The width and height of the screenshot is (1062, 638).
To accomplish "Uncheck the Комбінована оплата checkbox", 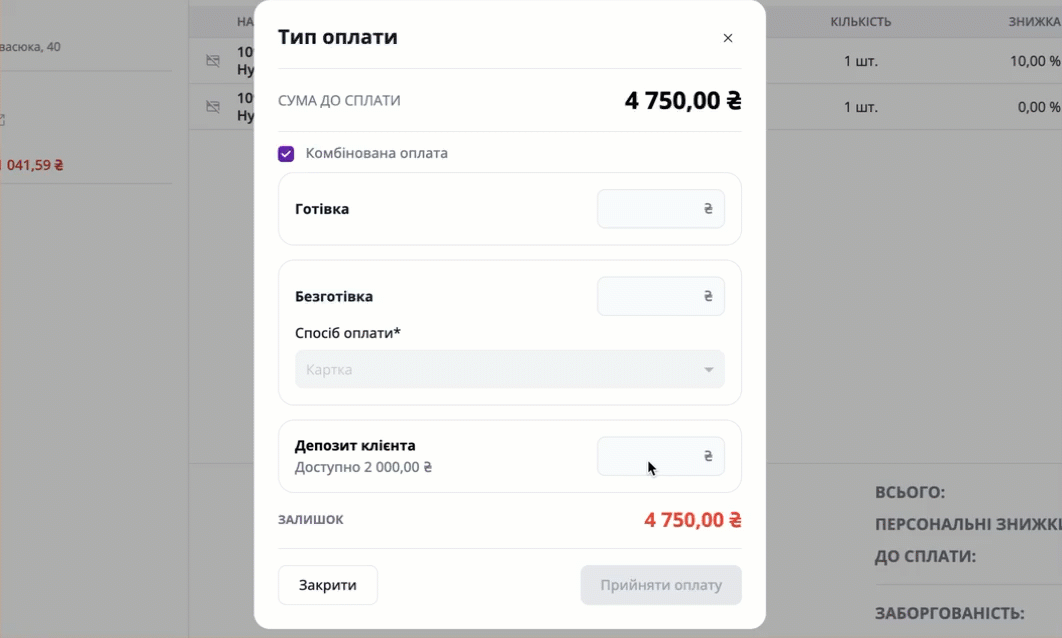I will coord(286,154).
